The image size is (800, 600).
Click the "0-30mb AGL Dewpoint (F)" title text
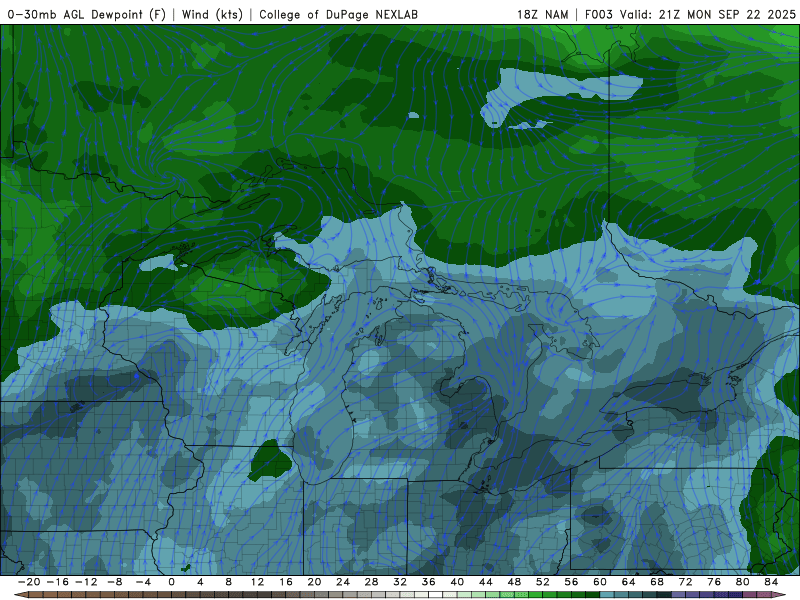[86, 14]
